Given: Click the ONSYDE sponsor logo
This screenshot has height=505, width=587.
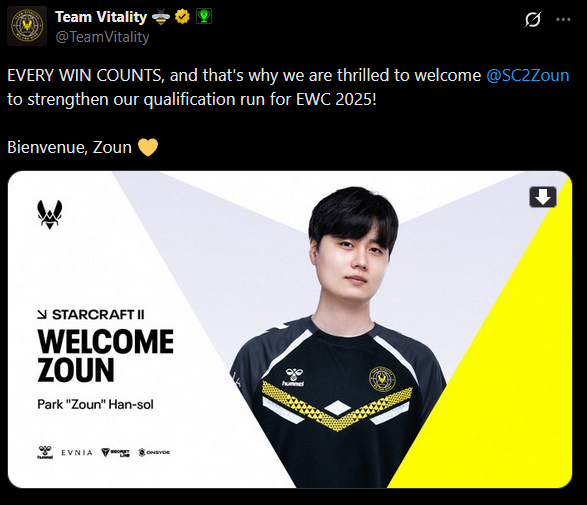Looking at the screenshot, I should [x=154, y=453].
